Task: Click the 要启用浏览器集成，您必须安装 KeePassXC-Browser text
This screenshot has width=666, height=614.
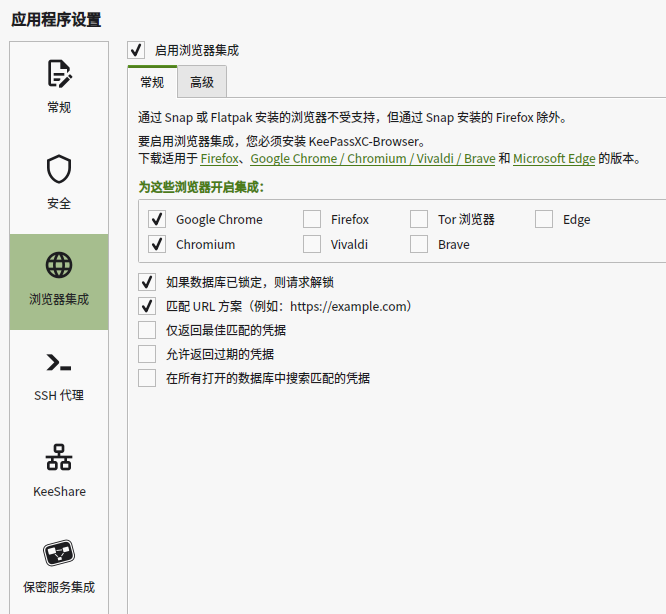Action: click(281, 141)
